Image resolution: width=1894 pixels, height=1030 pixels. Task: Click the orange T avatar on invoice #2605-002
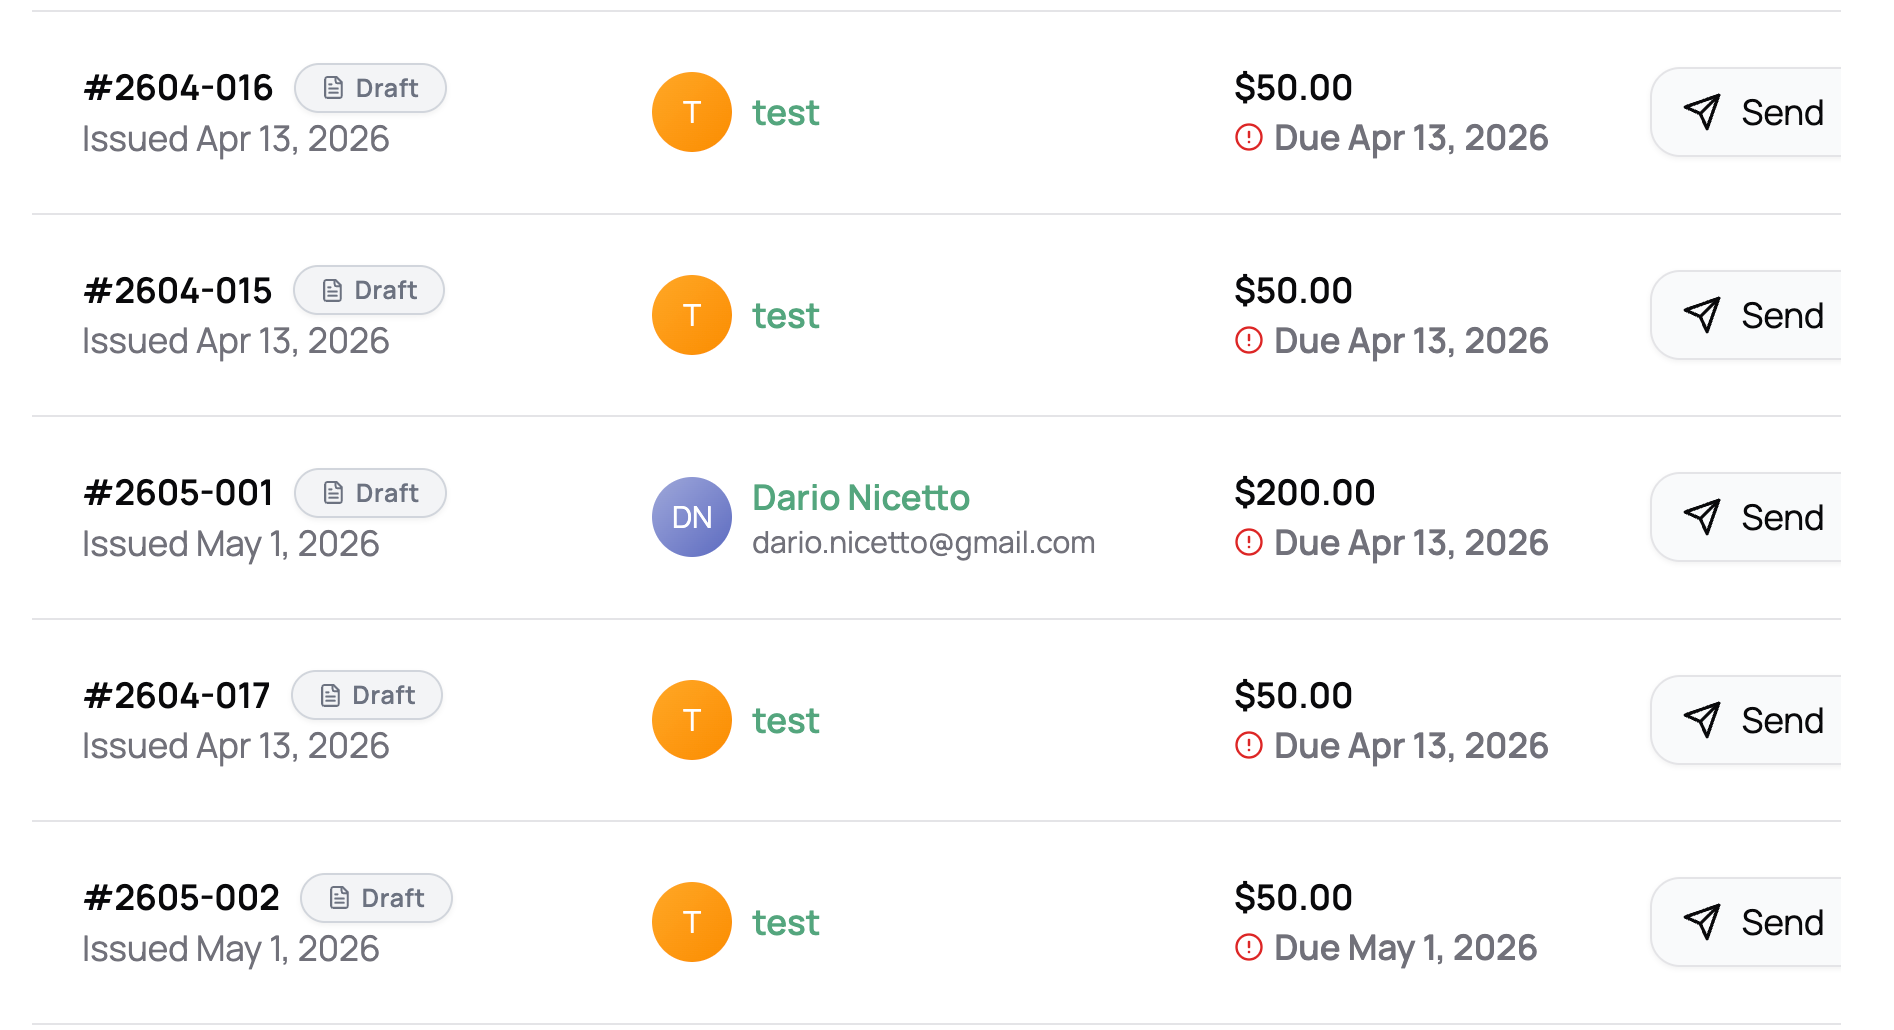point(692,922)
